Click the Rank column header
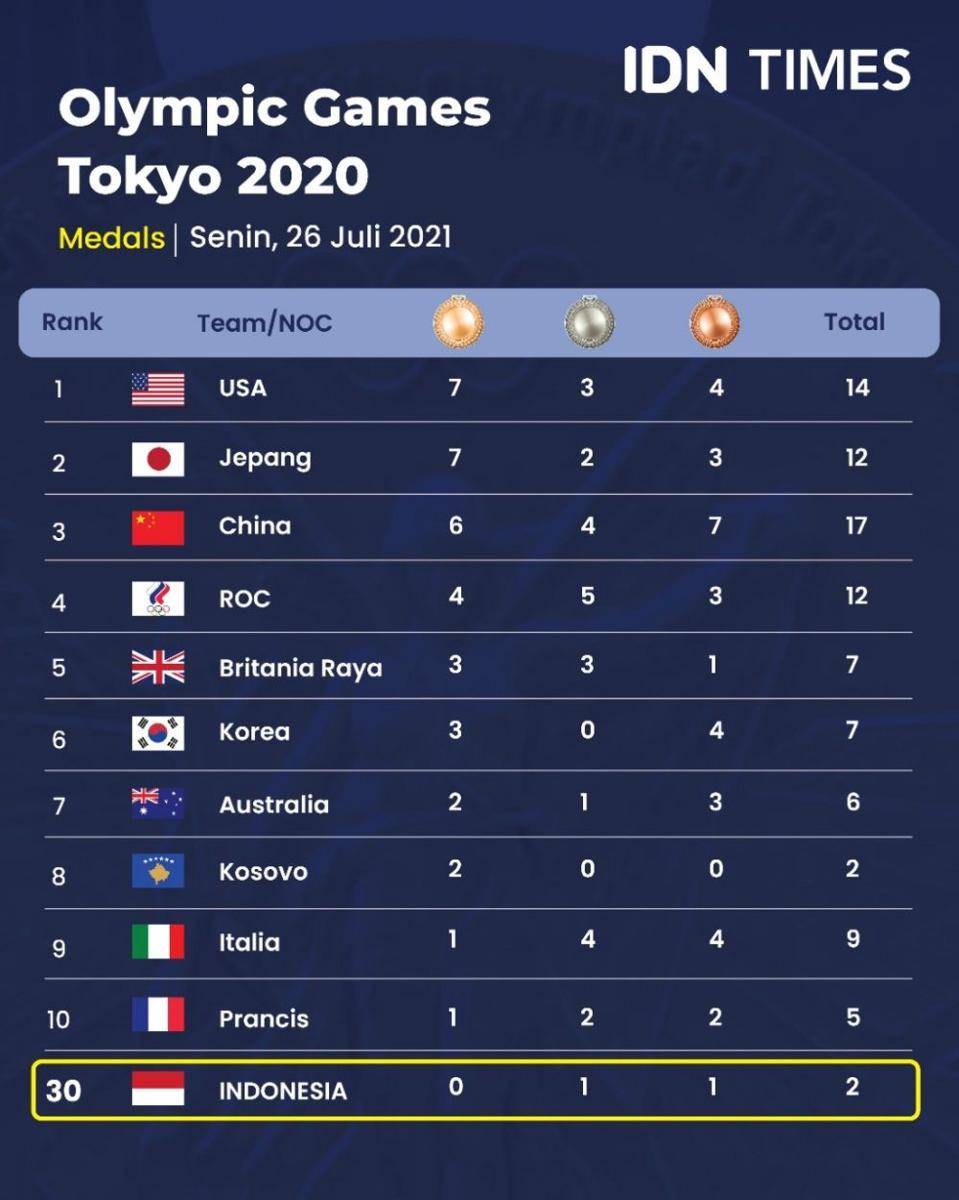This screenshot has width=959, height=1200. [x=72, y=322]
